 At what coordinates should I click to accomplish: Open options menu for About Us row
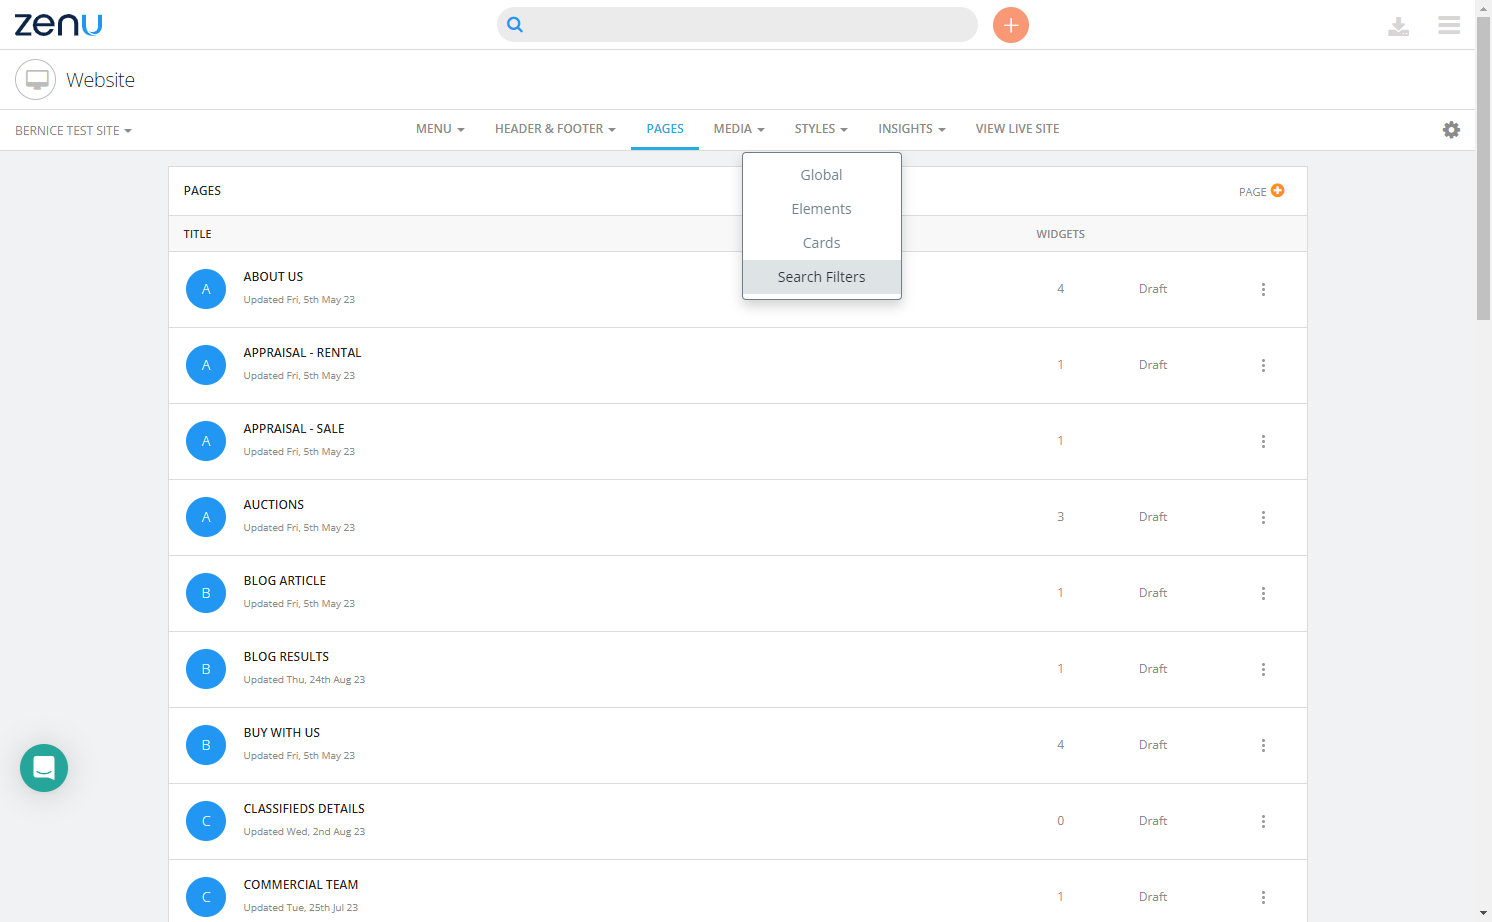[x=1263, y=289]
